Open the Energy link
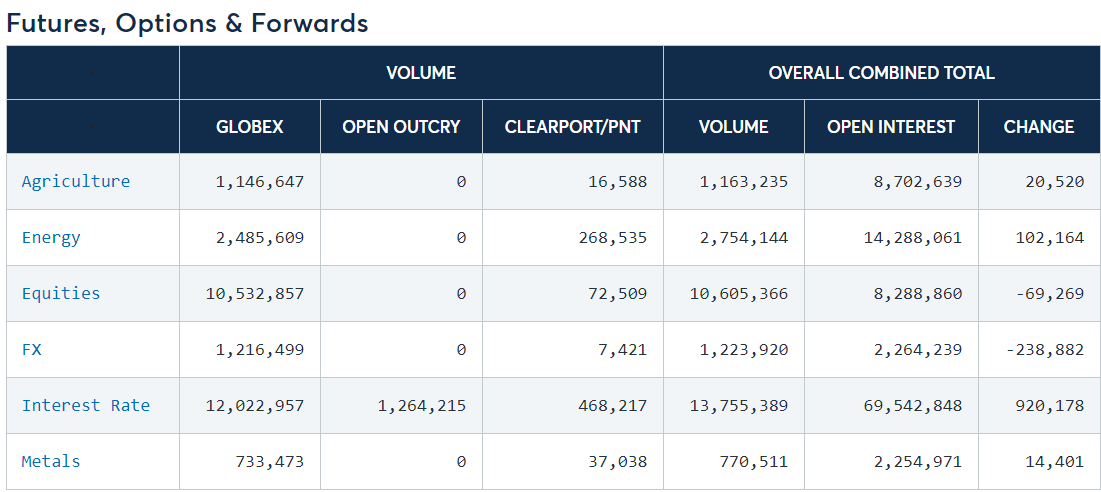The image size is (1101, 492). pyautogui.click(x=51, y=237)
